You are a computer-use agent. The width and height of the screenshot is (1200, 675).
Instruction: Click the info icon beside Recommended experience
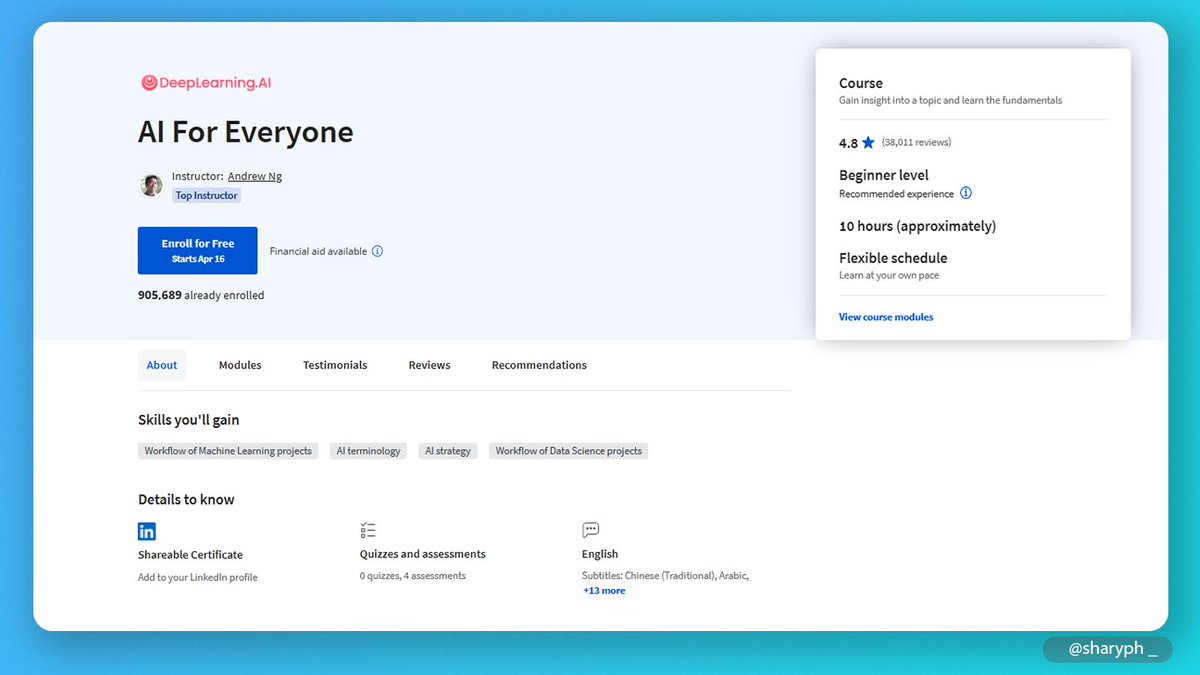(966, 193)
